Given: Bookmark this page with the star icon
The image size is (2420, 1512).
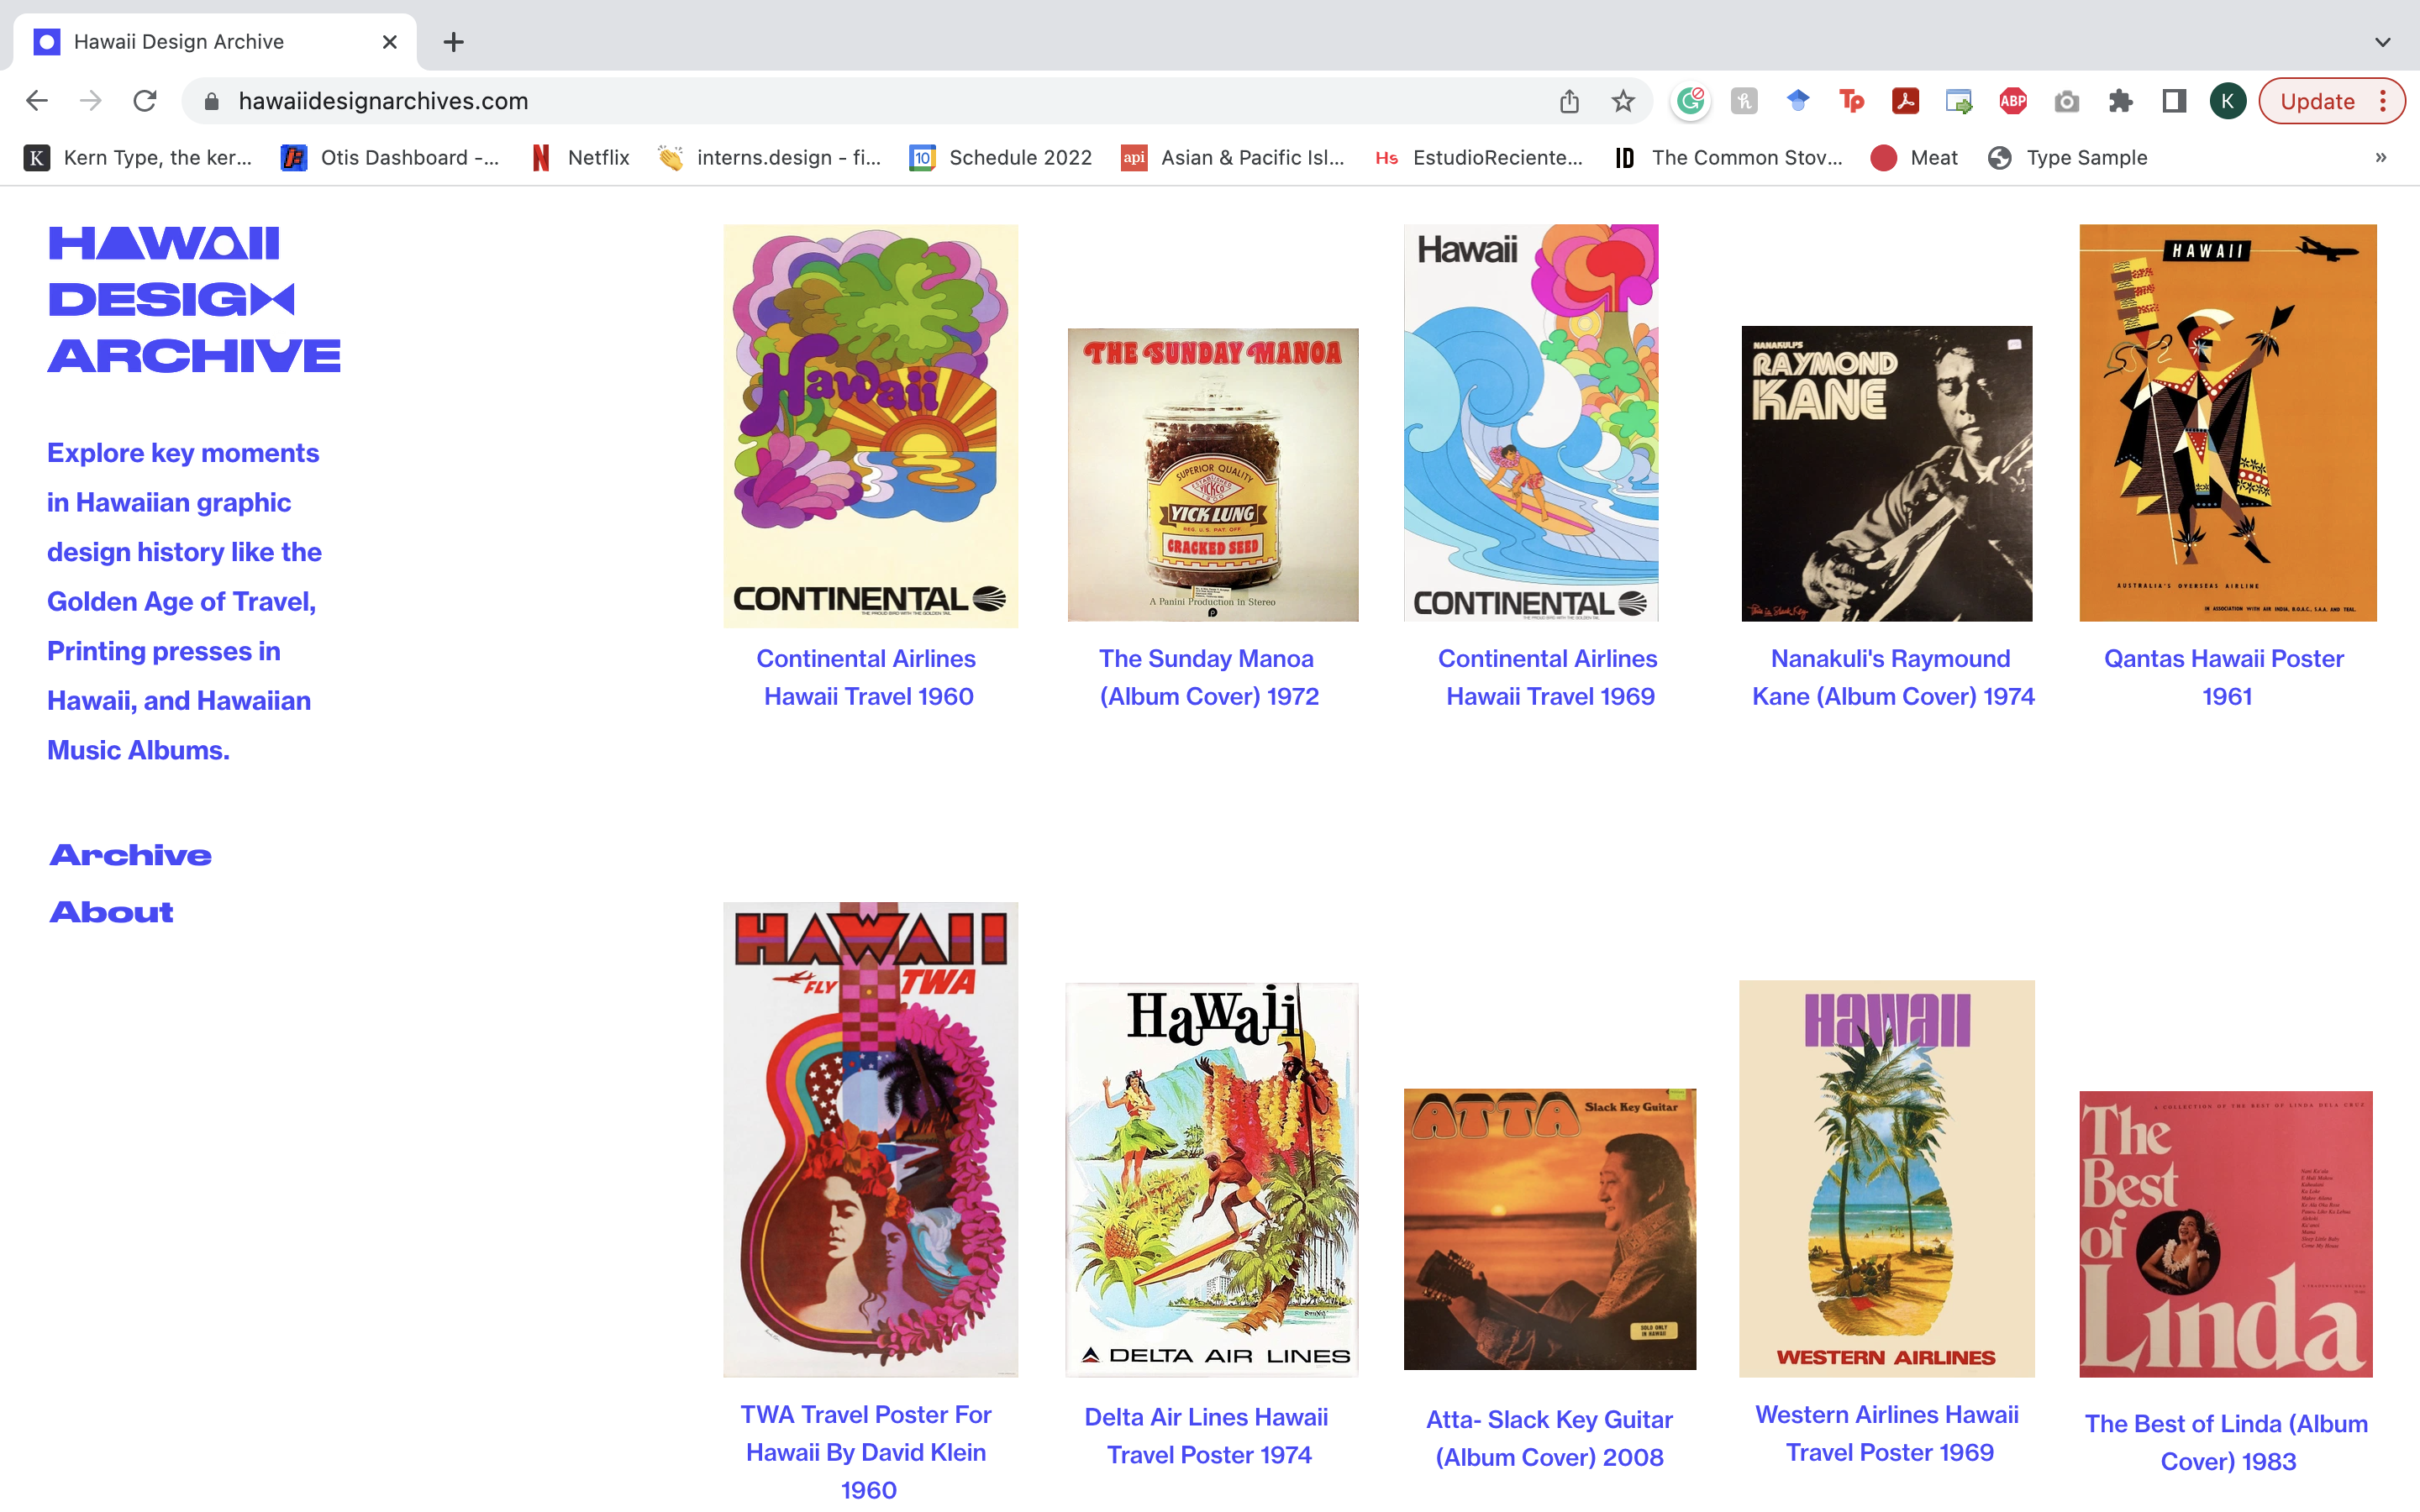Looking at the screenshot, I should [1623, 101].
